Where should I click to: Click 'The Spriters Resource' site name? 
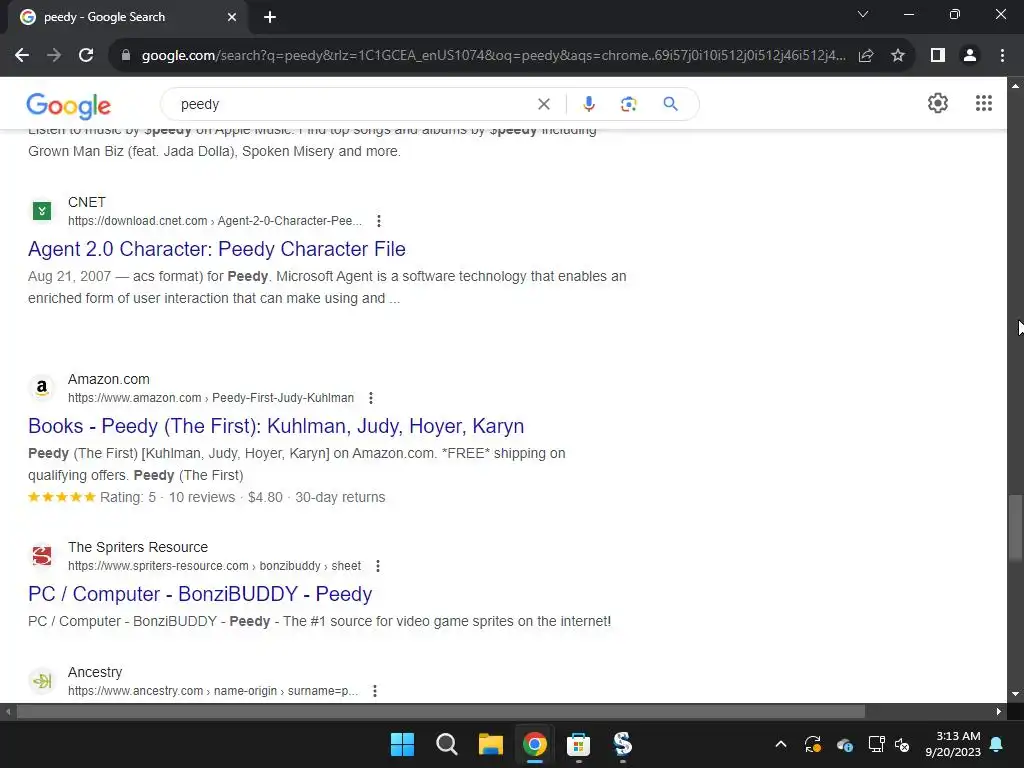(x=138, y=547)
